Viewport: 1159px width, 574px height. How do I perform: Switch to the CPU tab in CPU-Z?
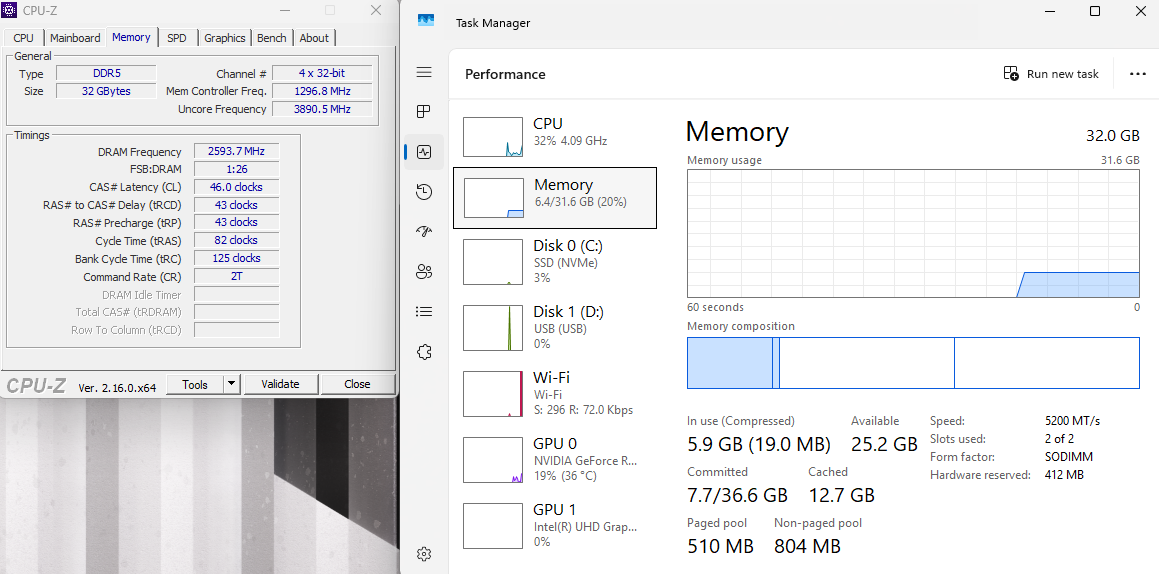[x=24, y=38]
